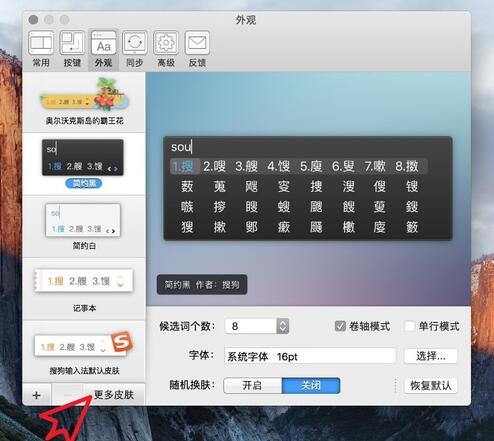
Task: Click candidate 6.叟 in preview
Action: (343, 166)
